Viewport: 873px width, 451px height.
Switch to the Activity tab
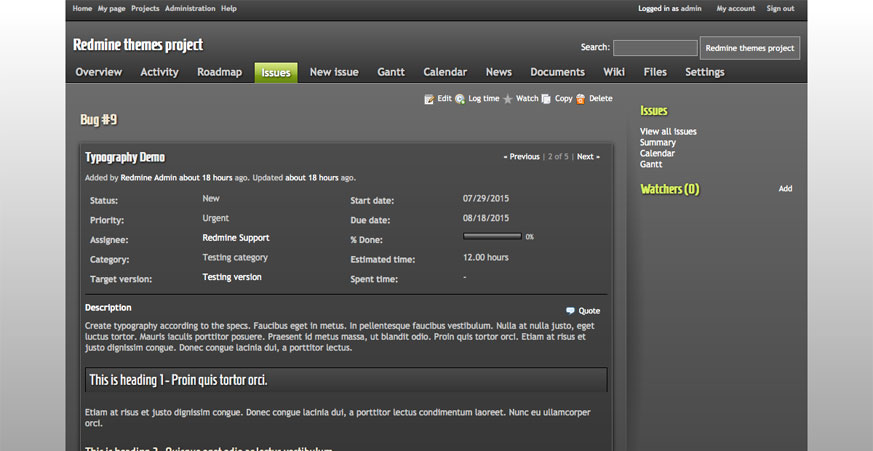pyautogui.click(x=159, y=72)
